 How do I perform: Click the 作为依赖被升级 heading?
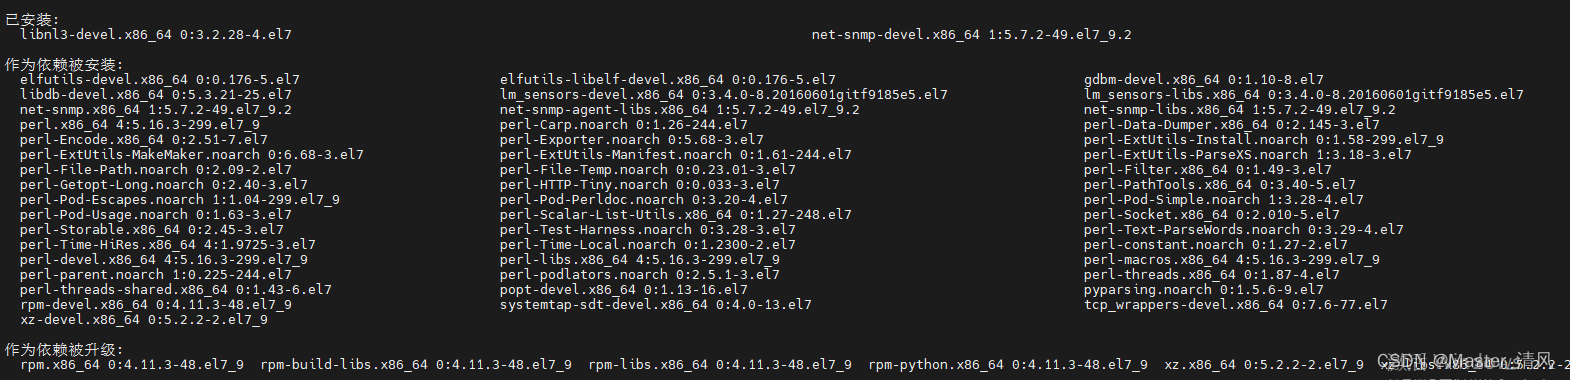pyautogui.click(x=64, y=350)
